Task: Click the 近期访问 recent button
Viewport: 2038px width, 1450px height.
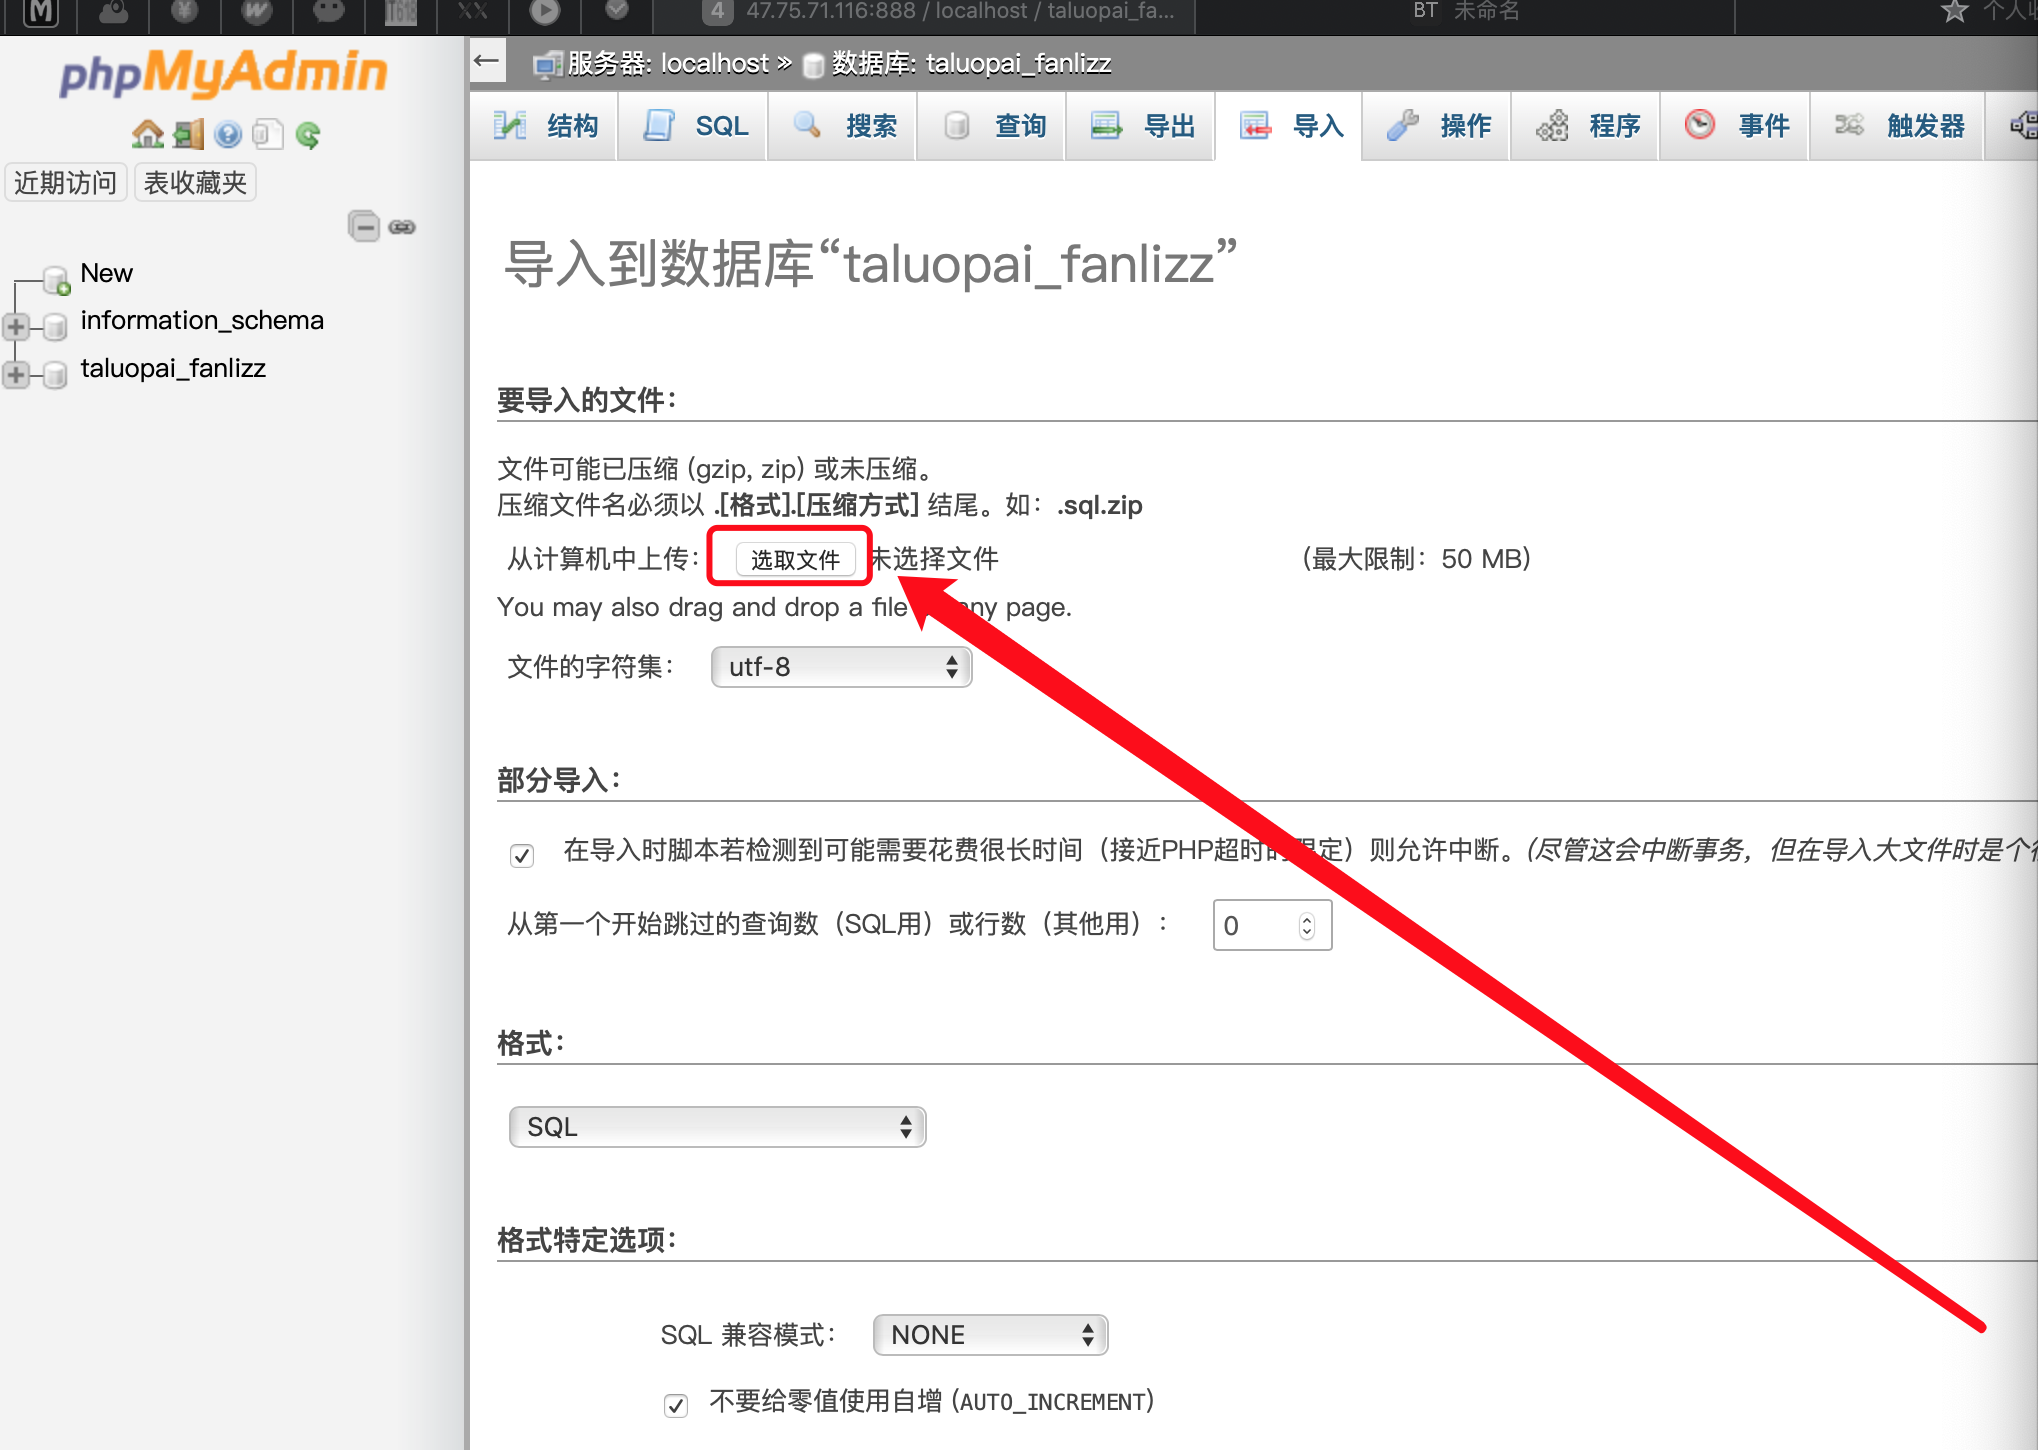Action: [65, 183]
